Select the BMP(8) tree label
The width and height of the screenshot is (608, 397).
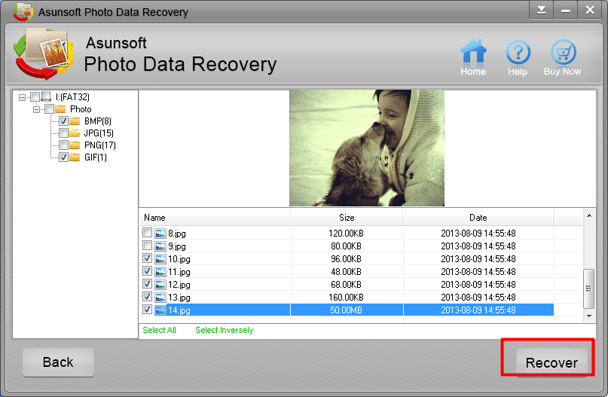coord(98,121)
